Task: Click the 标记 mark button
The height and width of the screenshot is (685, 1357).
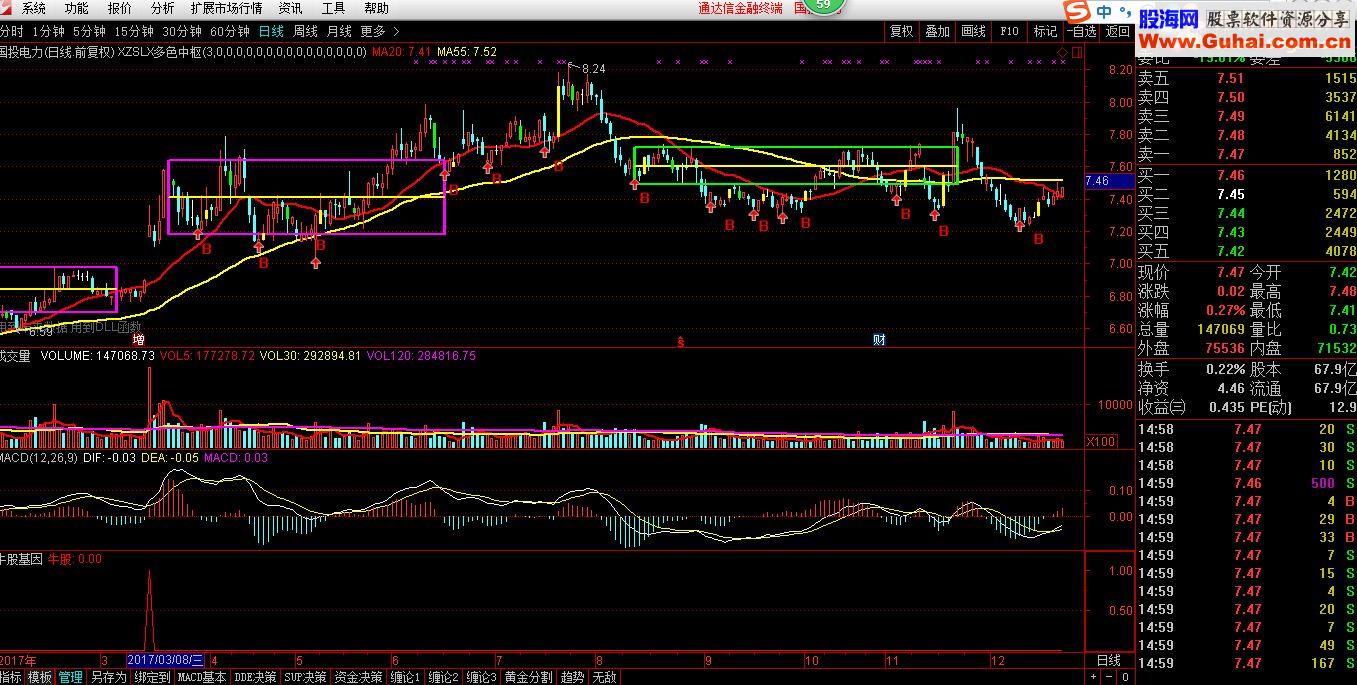Action: click(1045, 31)
